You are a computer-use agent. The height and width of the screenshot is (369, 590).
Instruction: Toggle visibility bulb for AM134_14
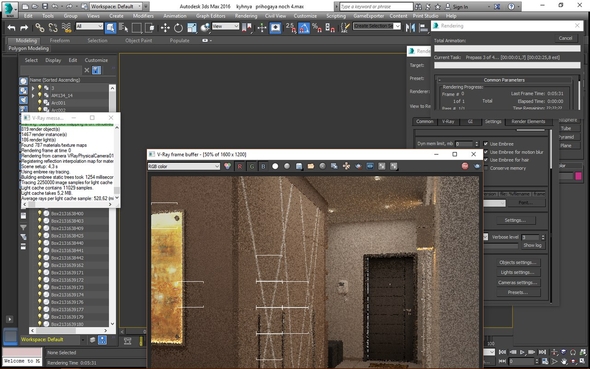tap(40, 95)
